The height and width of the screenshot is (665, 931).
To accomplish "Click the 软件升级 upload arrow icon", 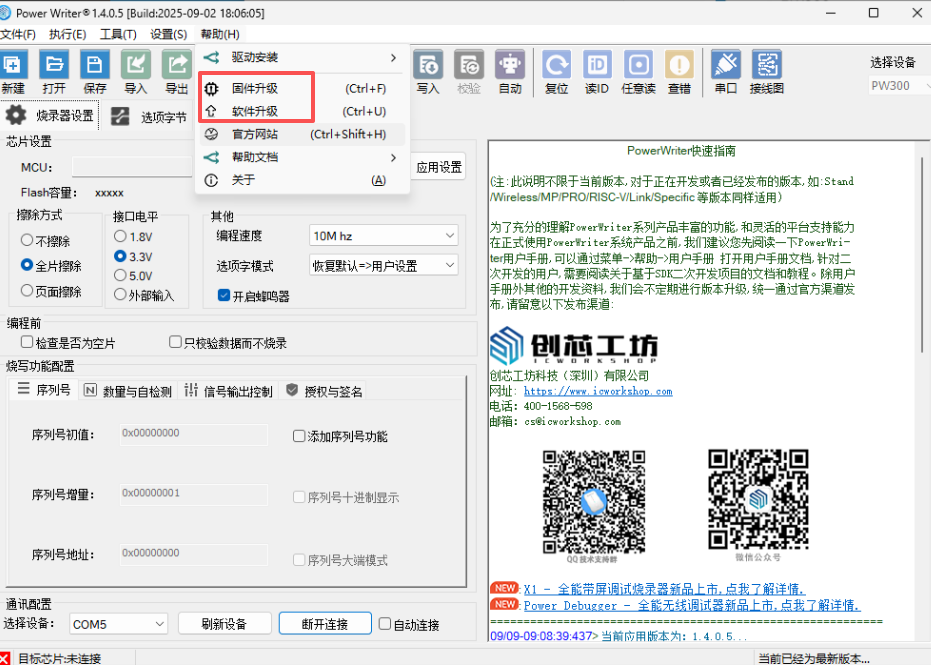I will coord(211,111).
